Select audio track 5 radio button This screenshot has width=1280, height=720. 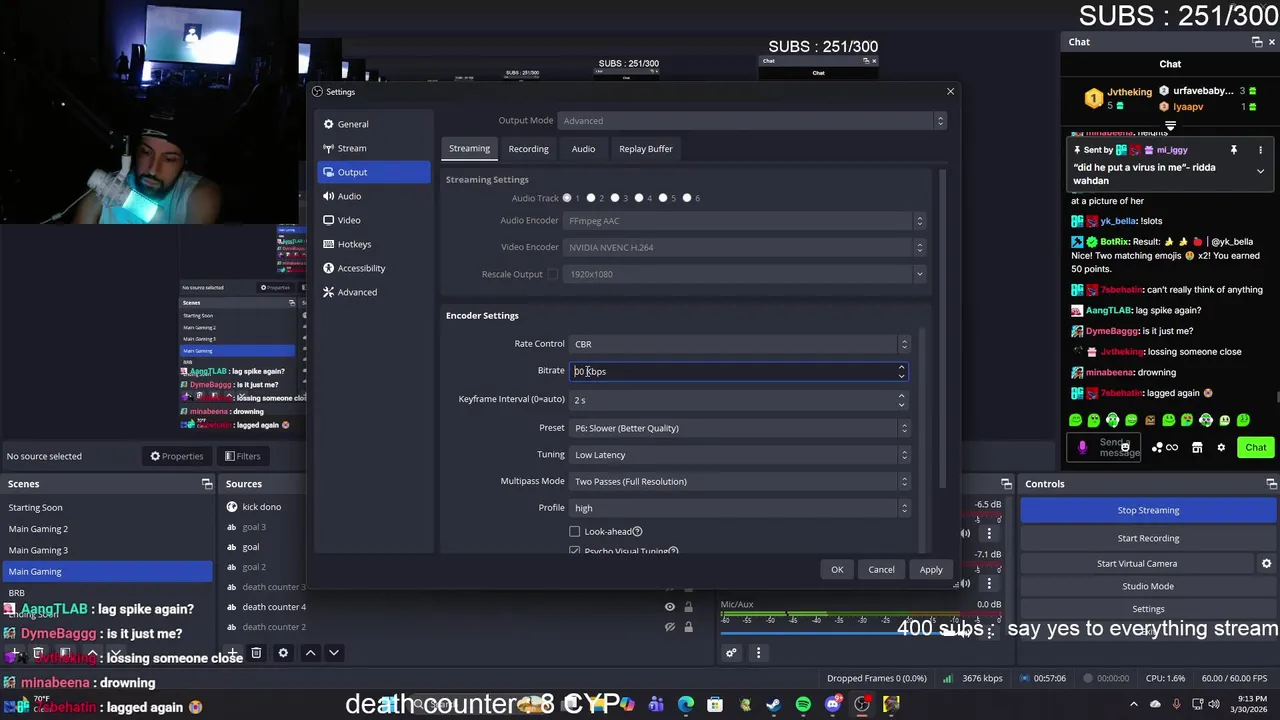point(662,198)
